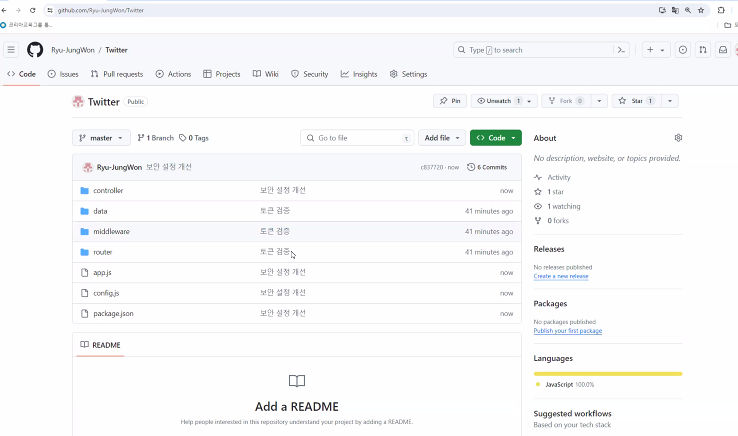Click the browser zoom magnifier icon
Viewport: 738px width, 436px height.
tap(688, 10)
